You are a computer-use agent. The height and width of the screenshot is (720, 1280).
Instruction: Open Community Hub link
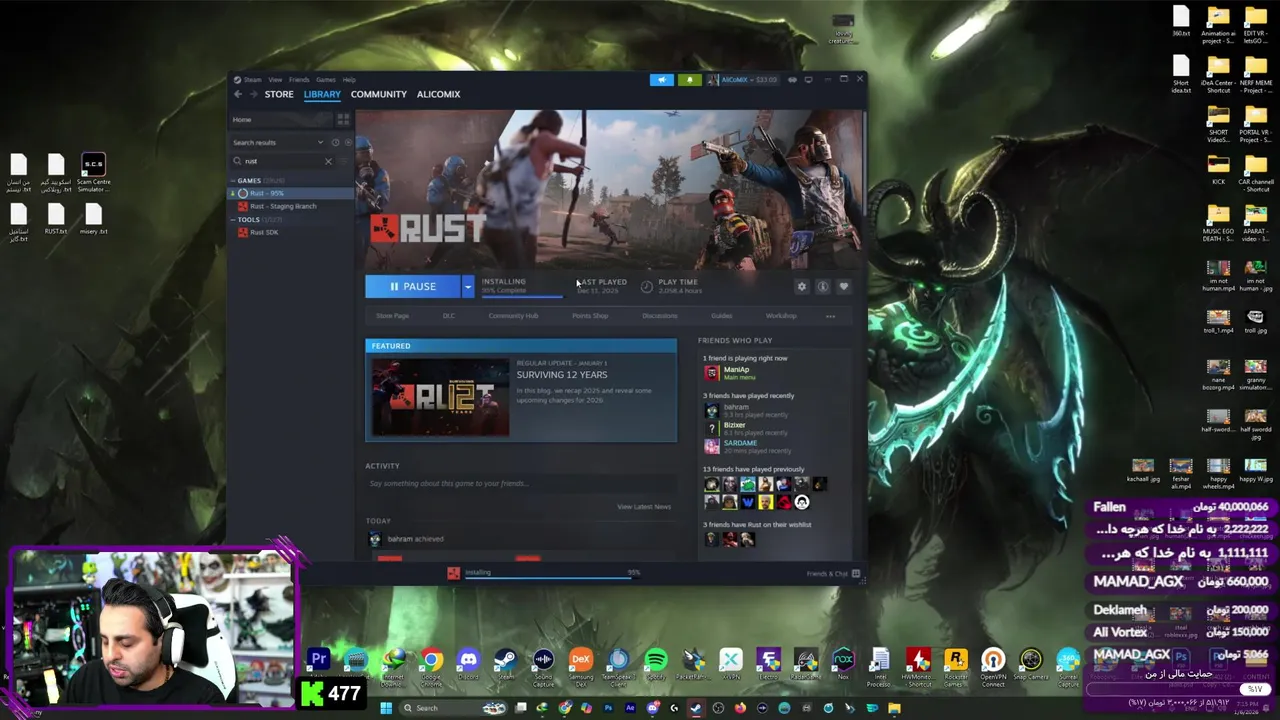point(513,316)
